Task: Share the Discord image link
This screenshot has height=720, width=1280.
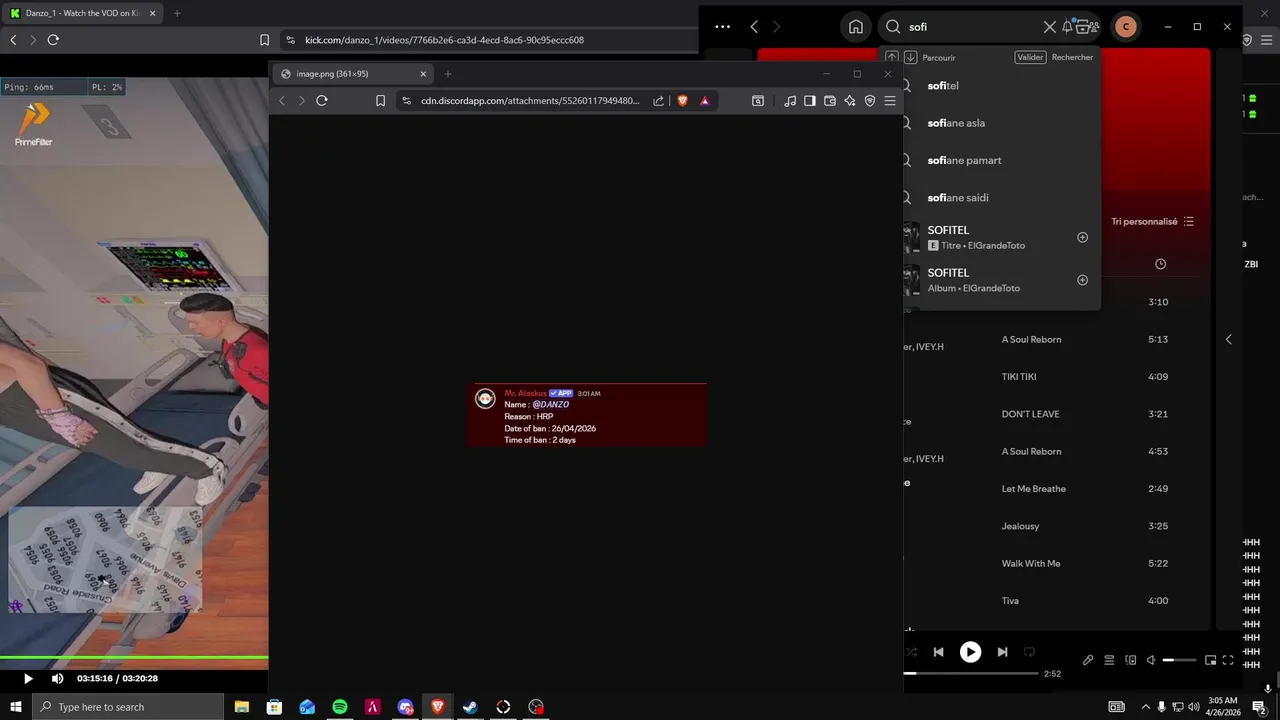Action: [658, 100]
